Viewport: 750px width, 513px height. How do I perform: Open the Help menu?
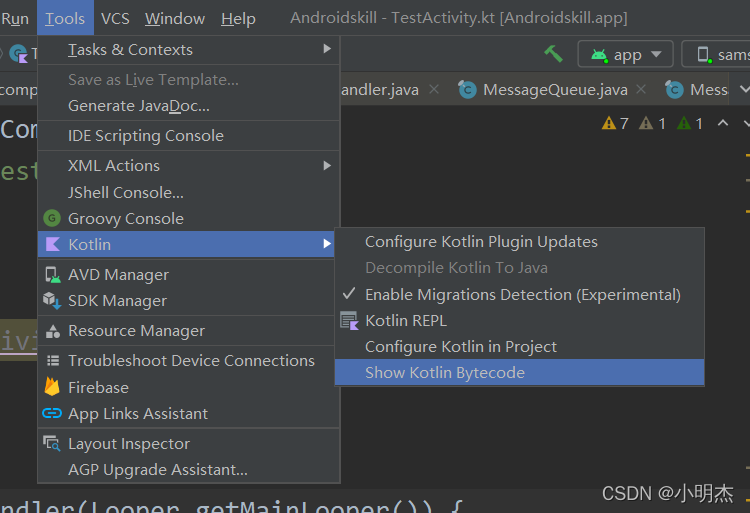[x=238, y=19]
